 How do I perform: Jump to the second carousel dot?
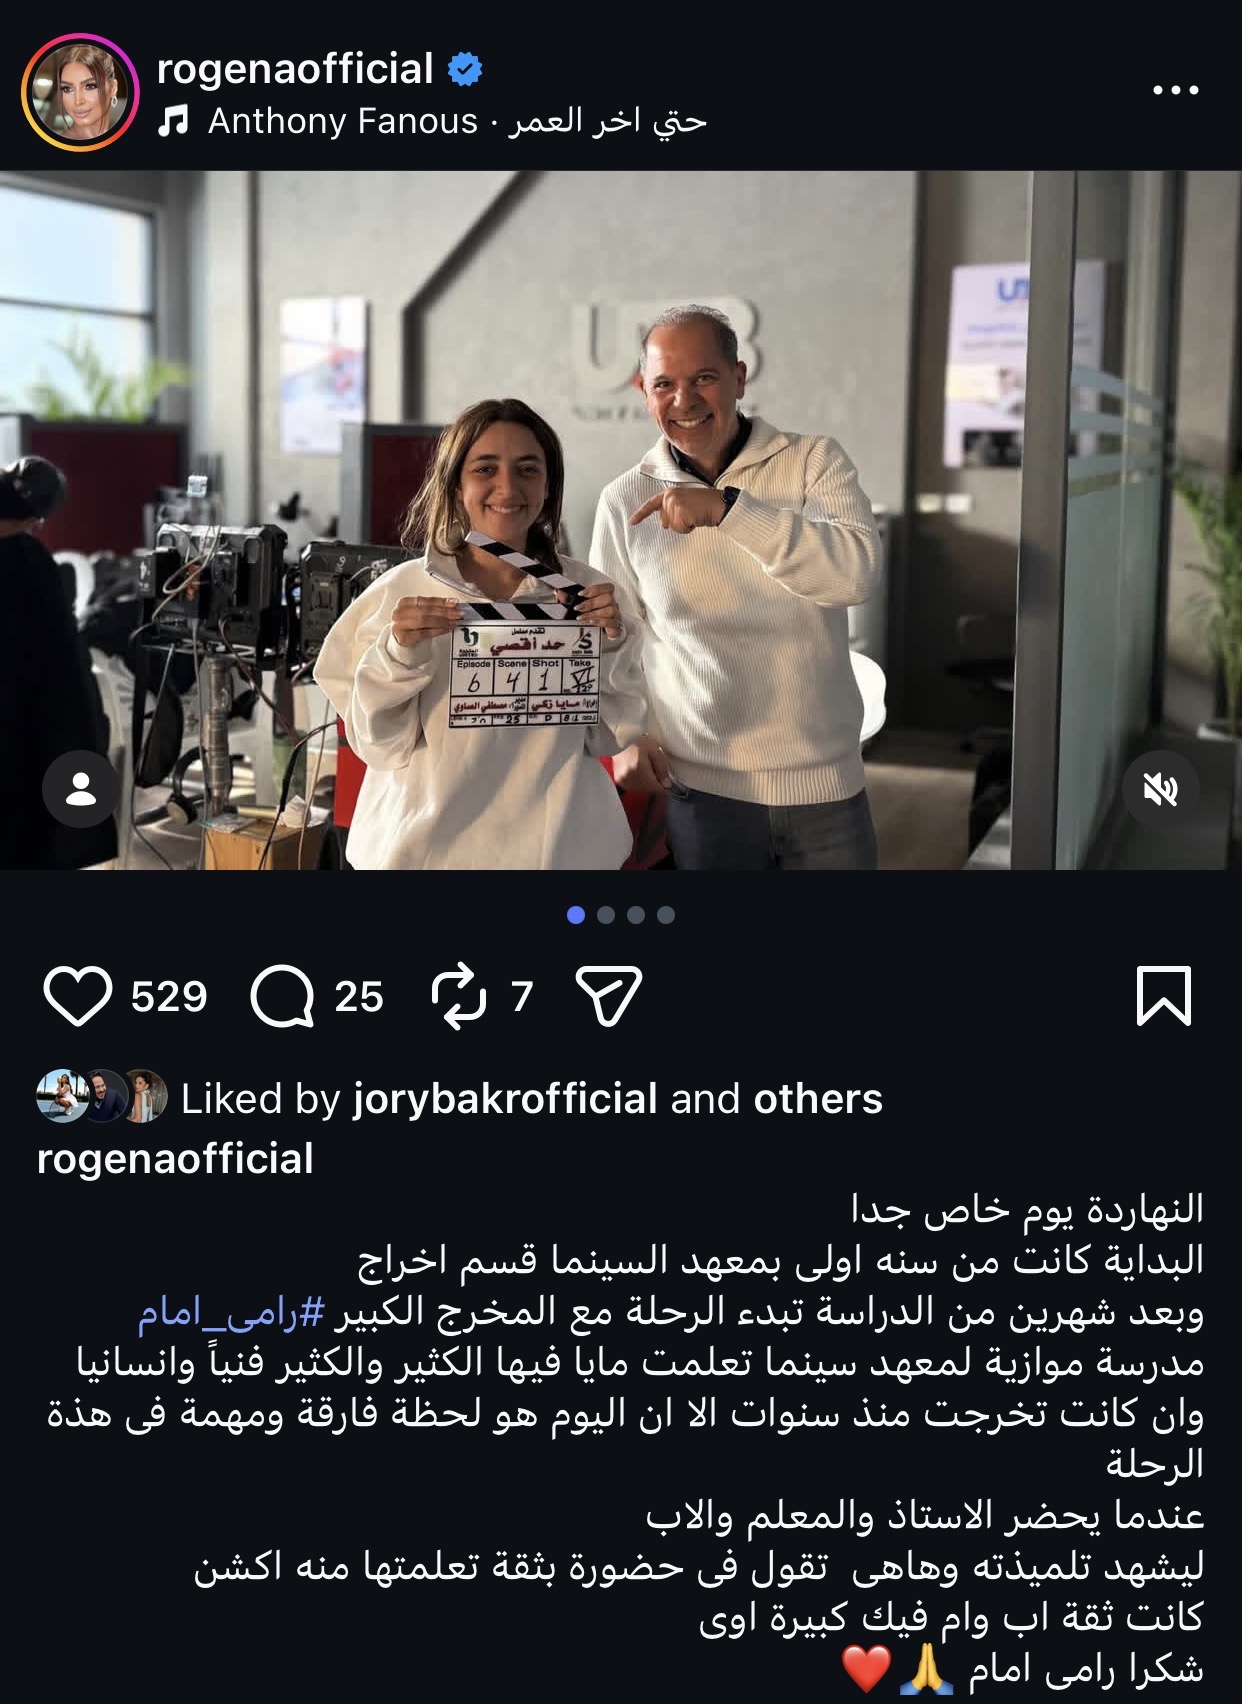(605, 915)
